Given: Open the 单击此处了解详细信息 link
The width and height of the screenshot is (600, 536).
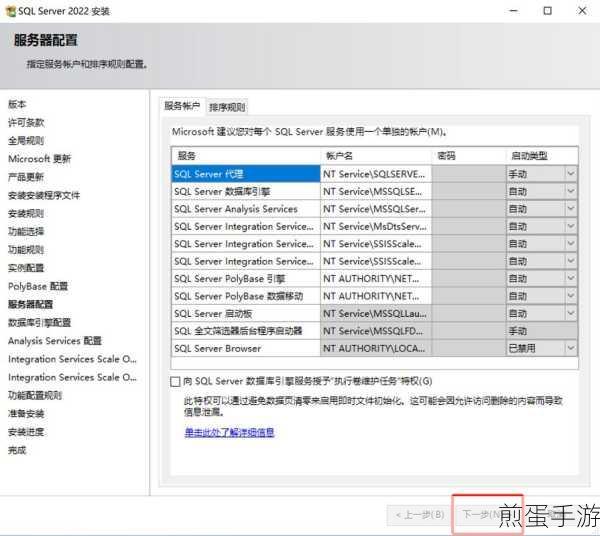Looking at the screenshot, I should coord(229,432).
